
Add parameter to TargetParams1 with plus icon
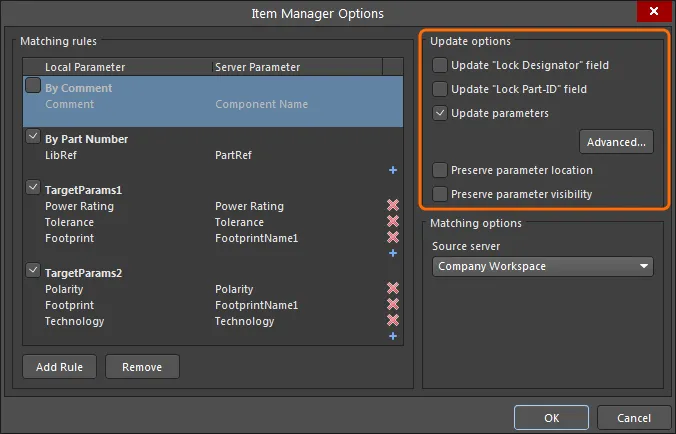tap(393, 253)
